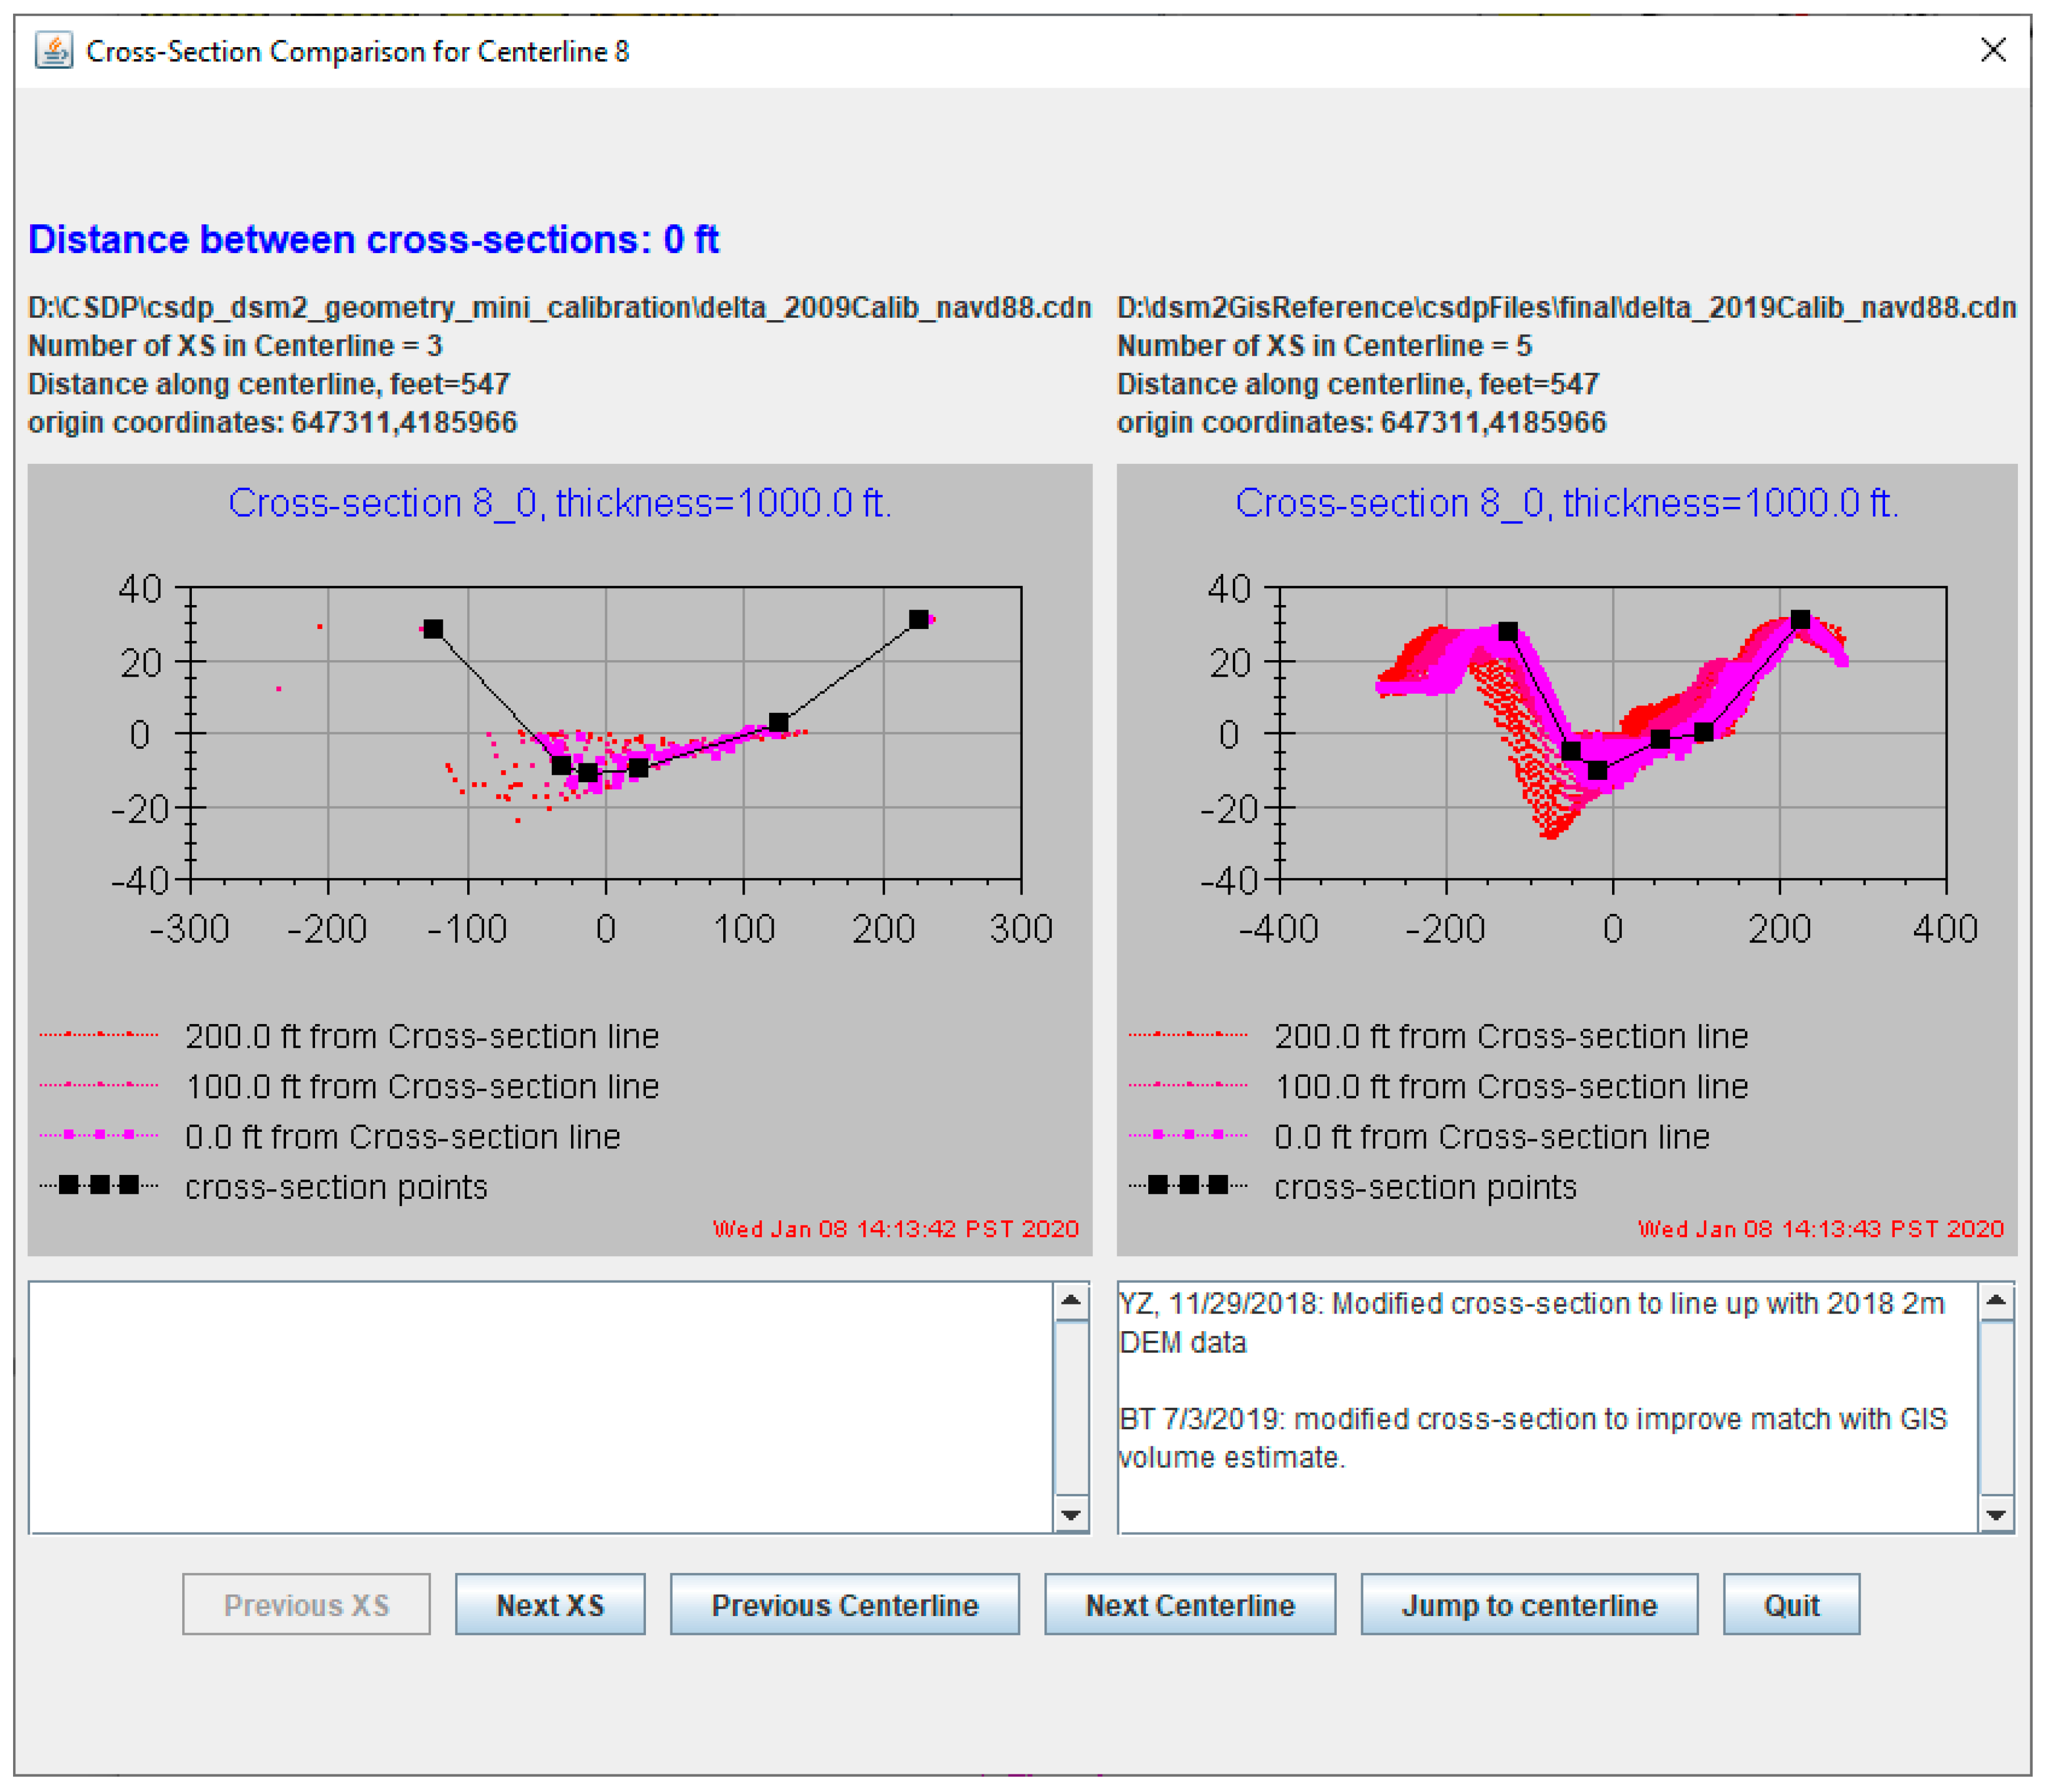Click inside the empty left comment text area
The height and width of the screenshot is (1792, 2048).
(541, 1407)
